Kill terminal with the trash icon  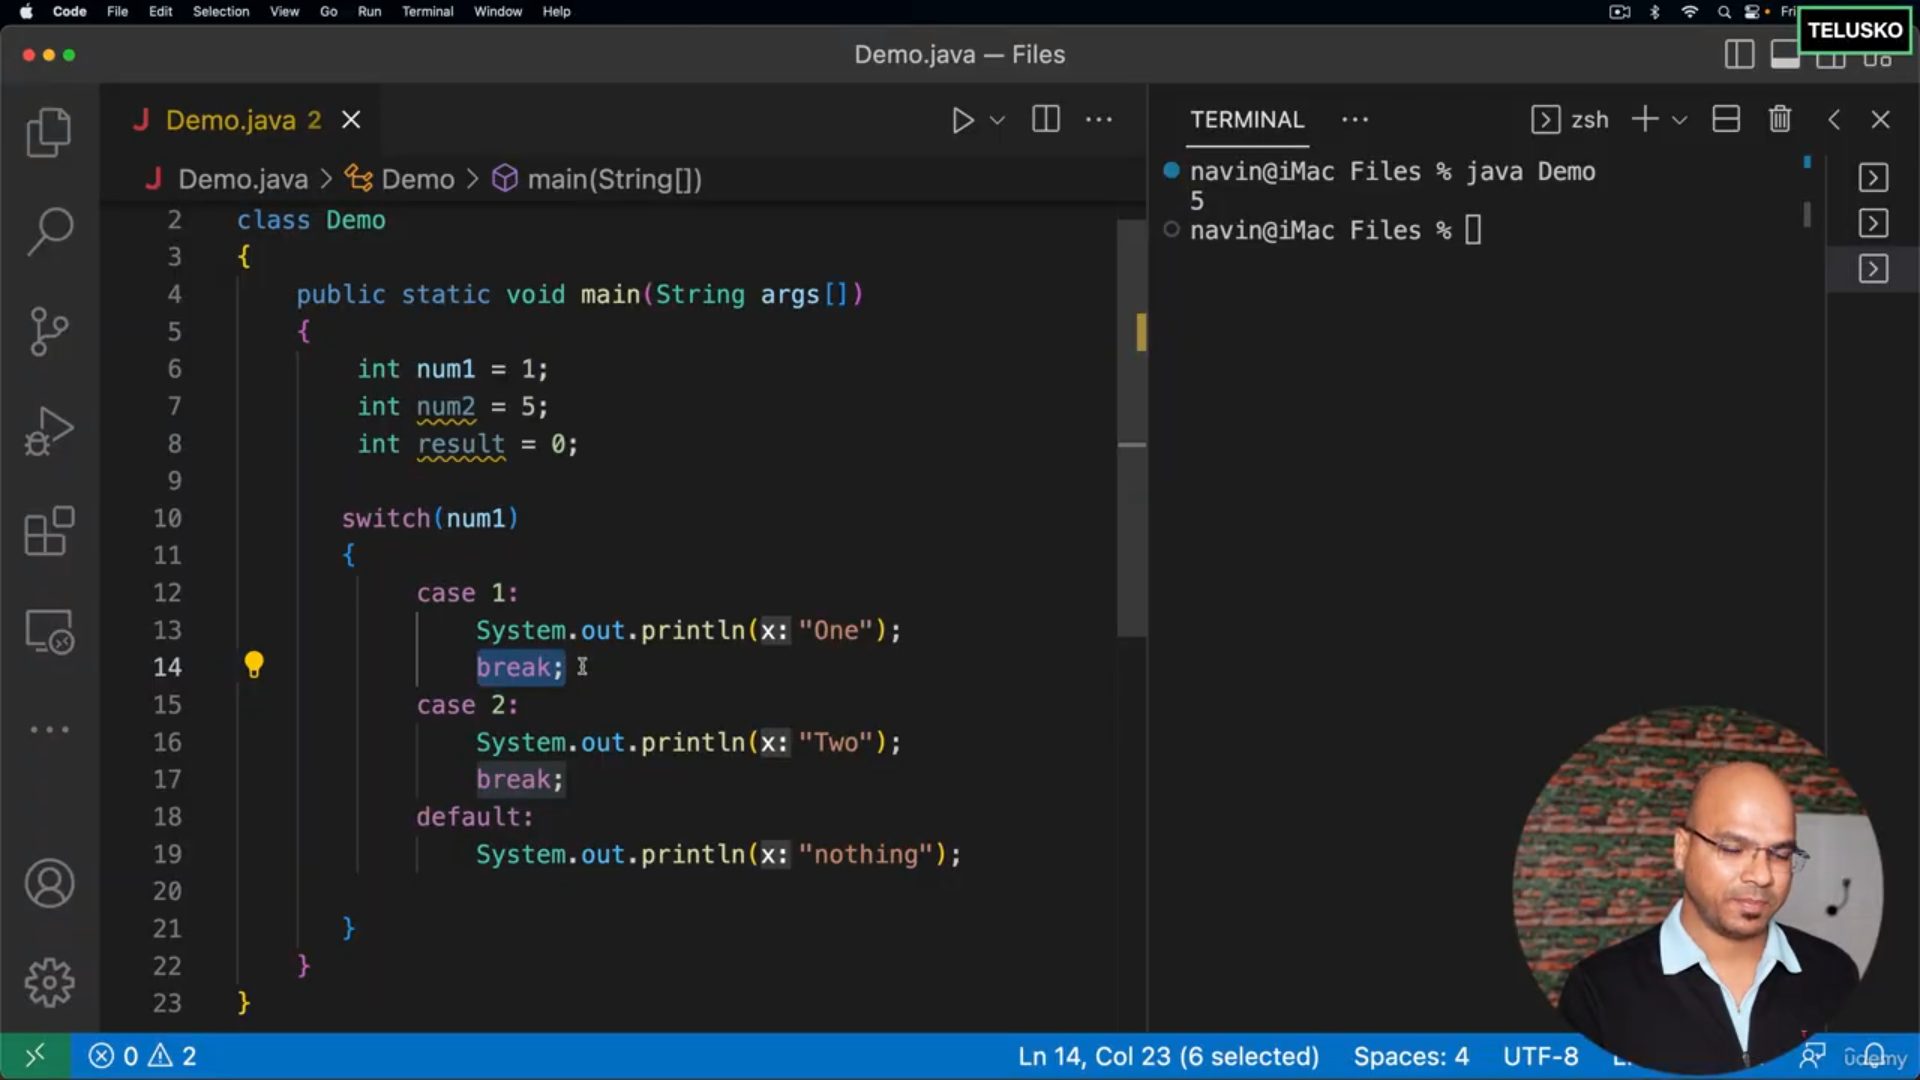pos(1780,120)
